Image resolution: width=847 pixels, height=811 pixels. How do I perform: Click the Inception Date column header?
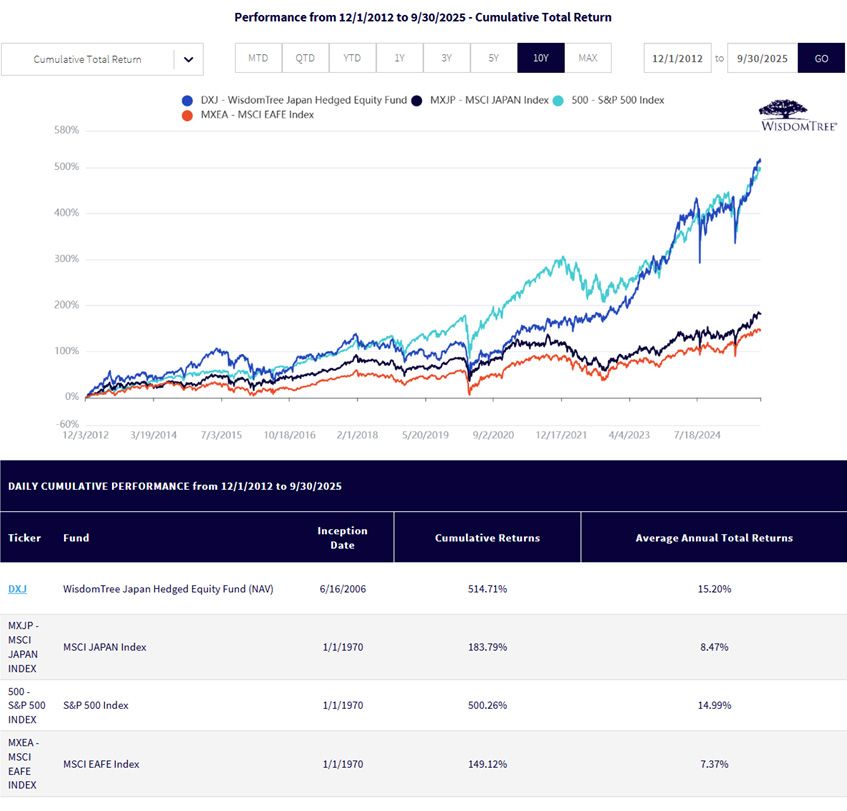tap(342, 538)
